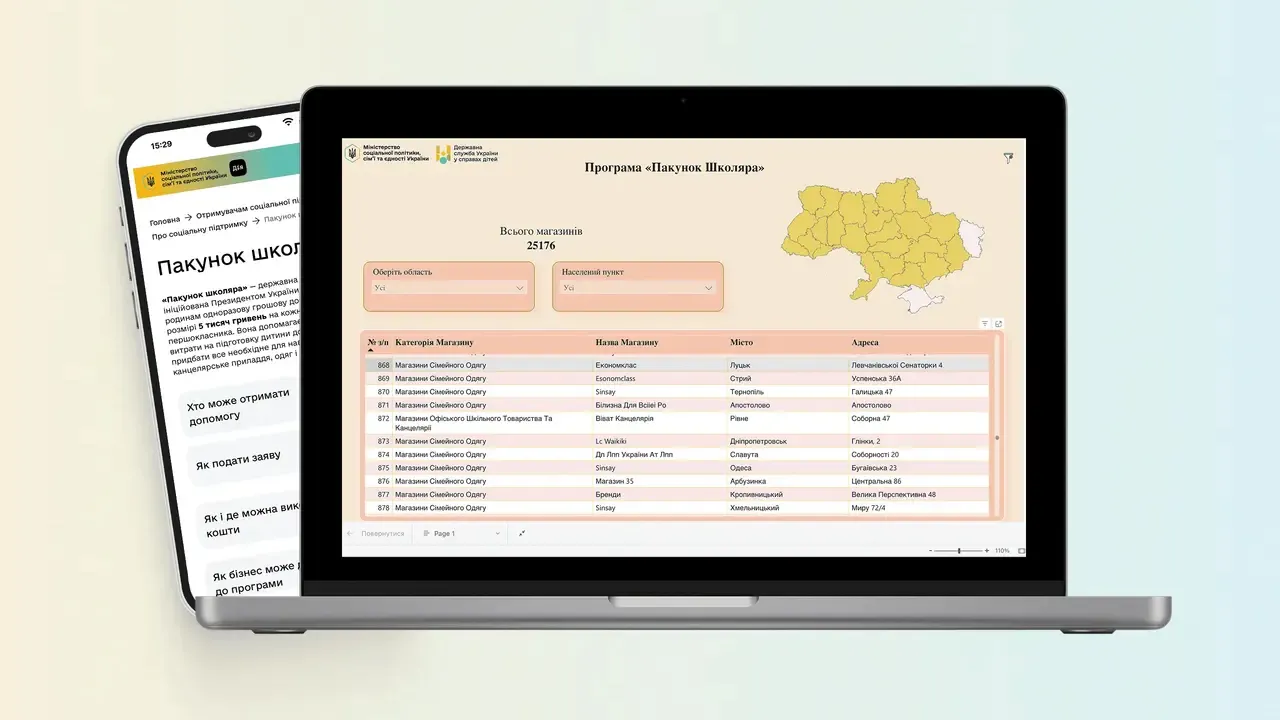Click the filter funnel icon at top right
Screen dimensions: 1280x720
point(1008,158)
